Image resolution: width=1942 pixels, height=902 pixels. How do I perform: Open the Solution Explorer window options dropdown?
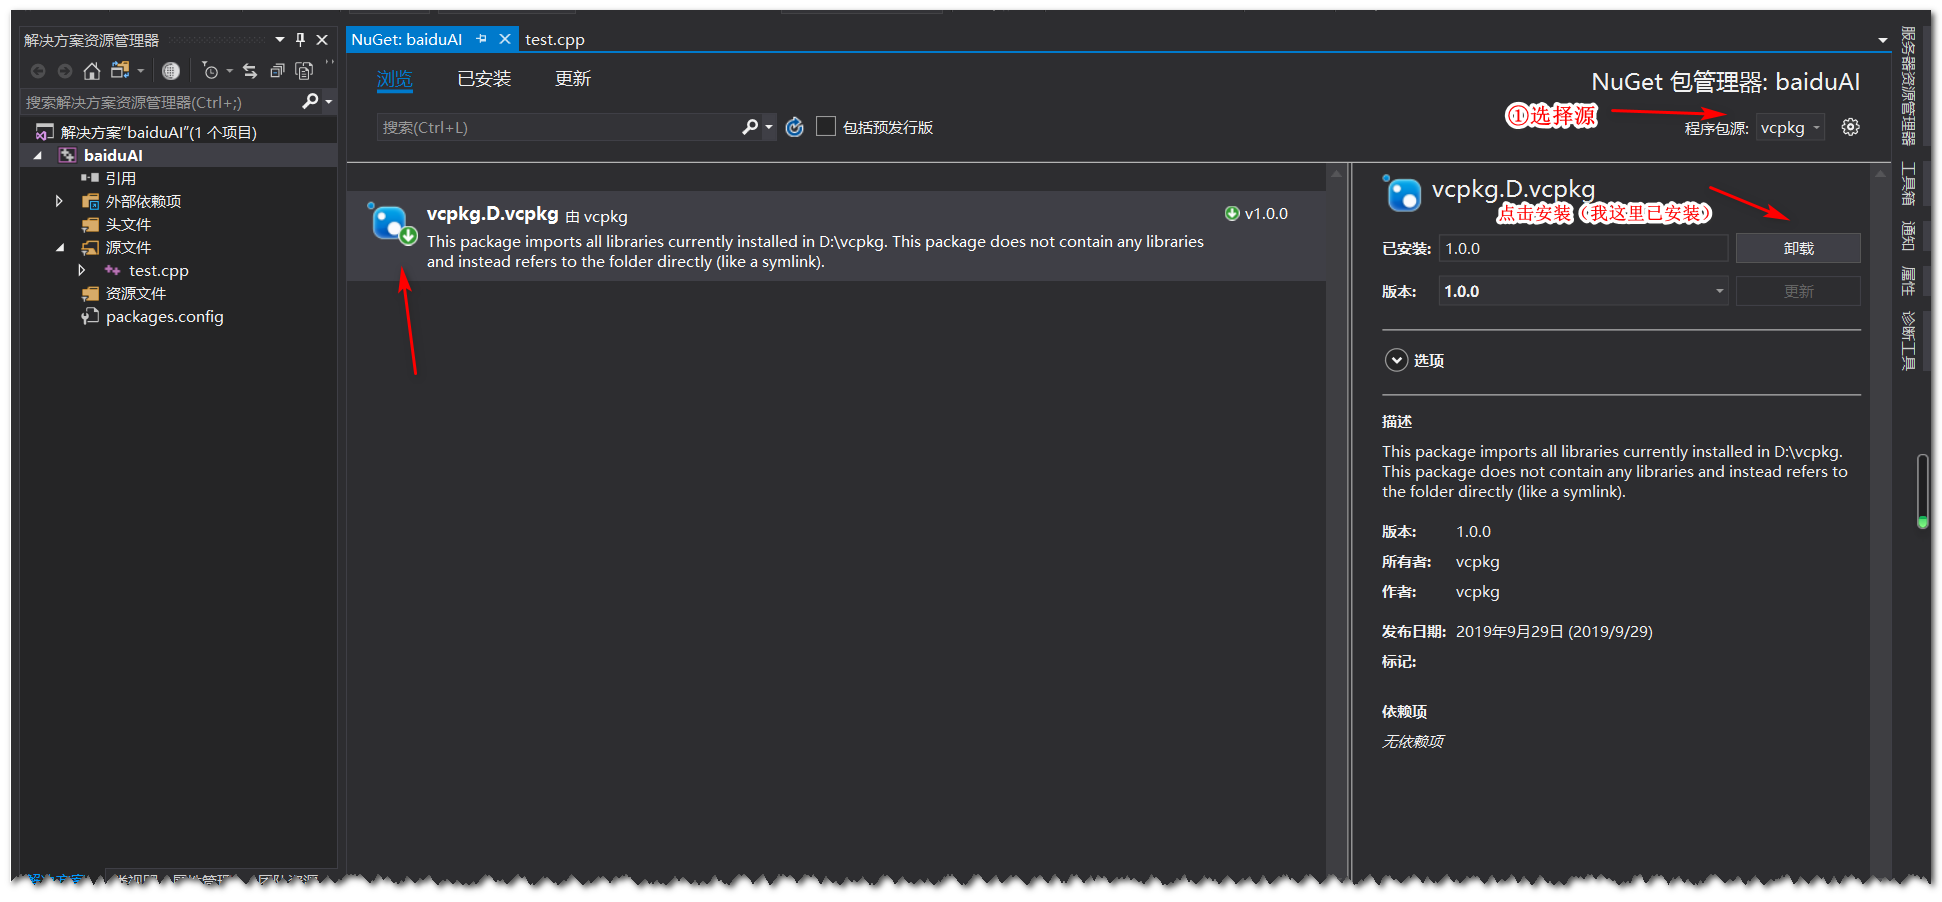280,40
